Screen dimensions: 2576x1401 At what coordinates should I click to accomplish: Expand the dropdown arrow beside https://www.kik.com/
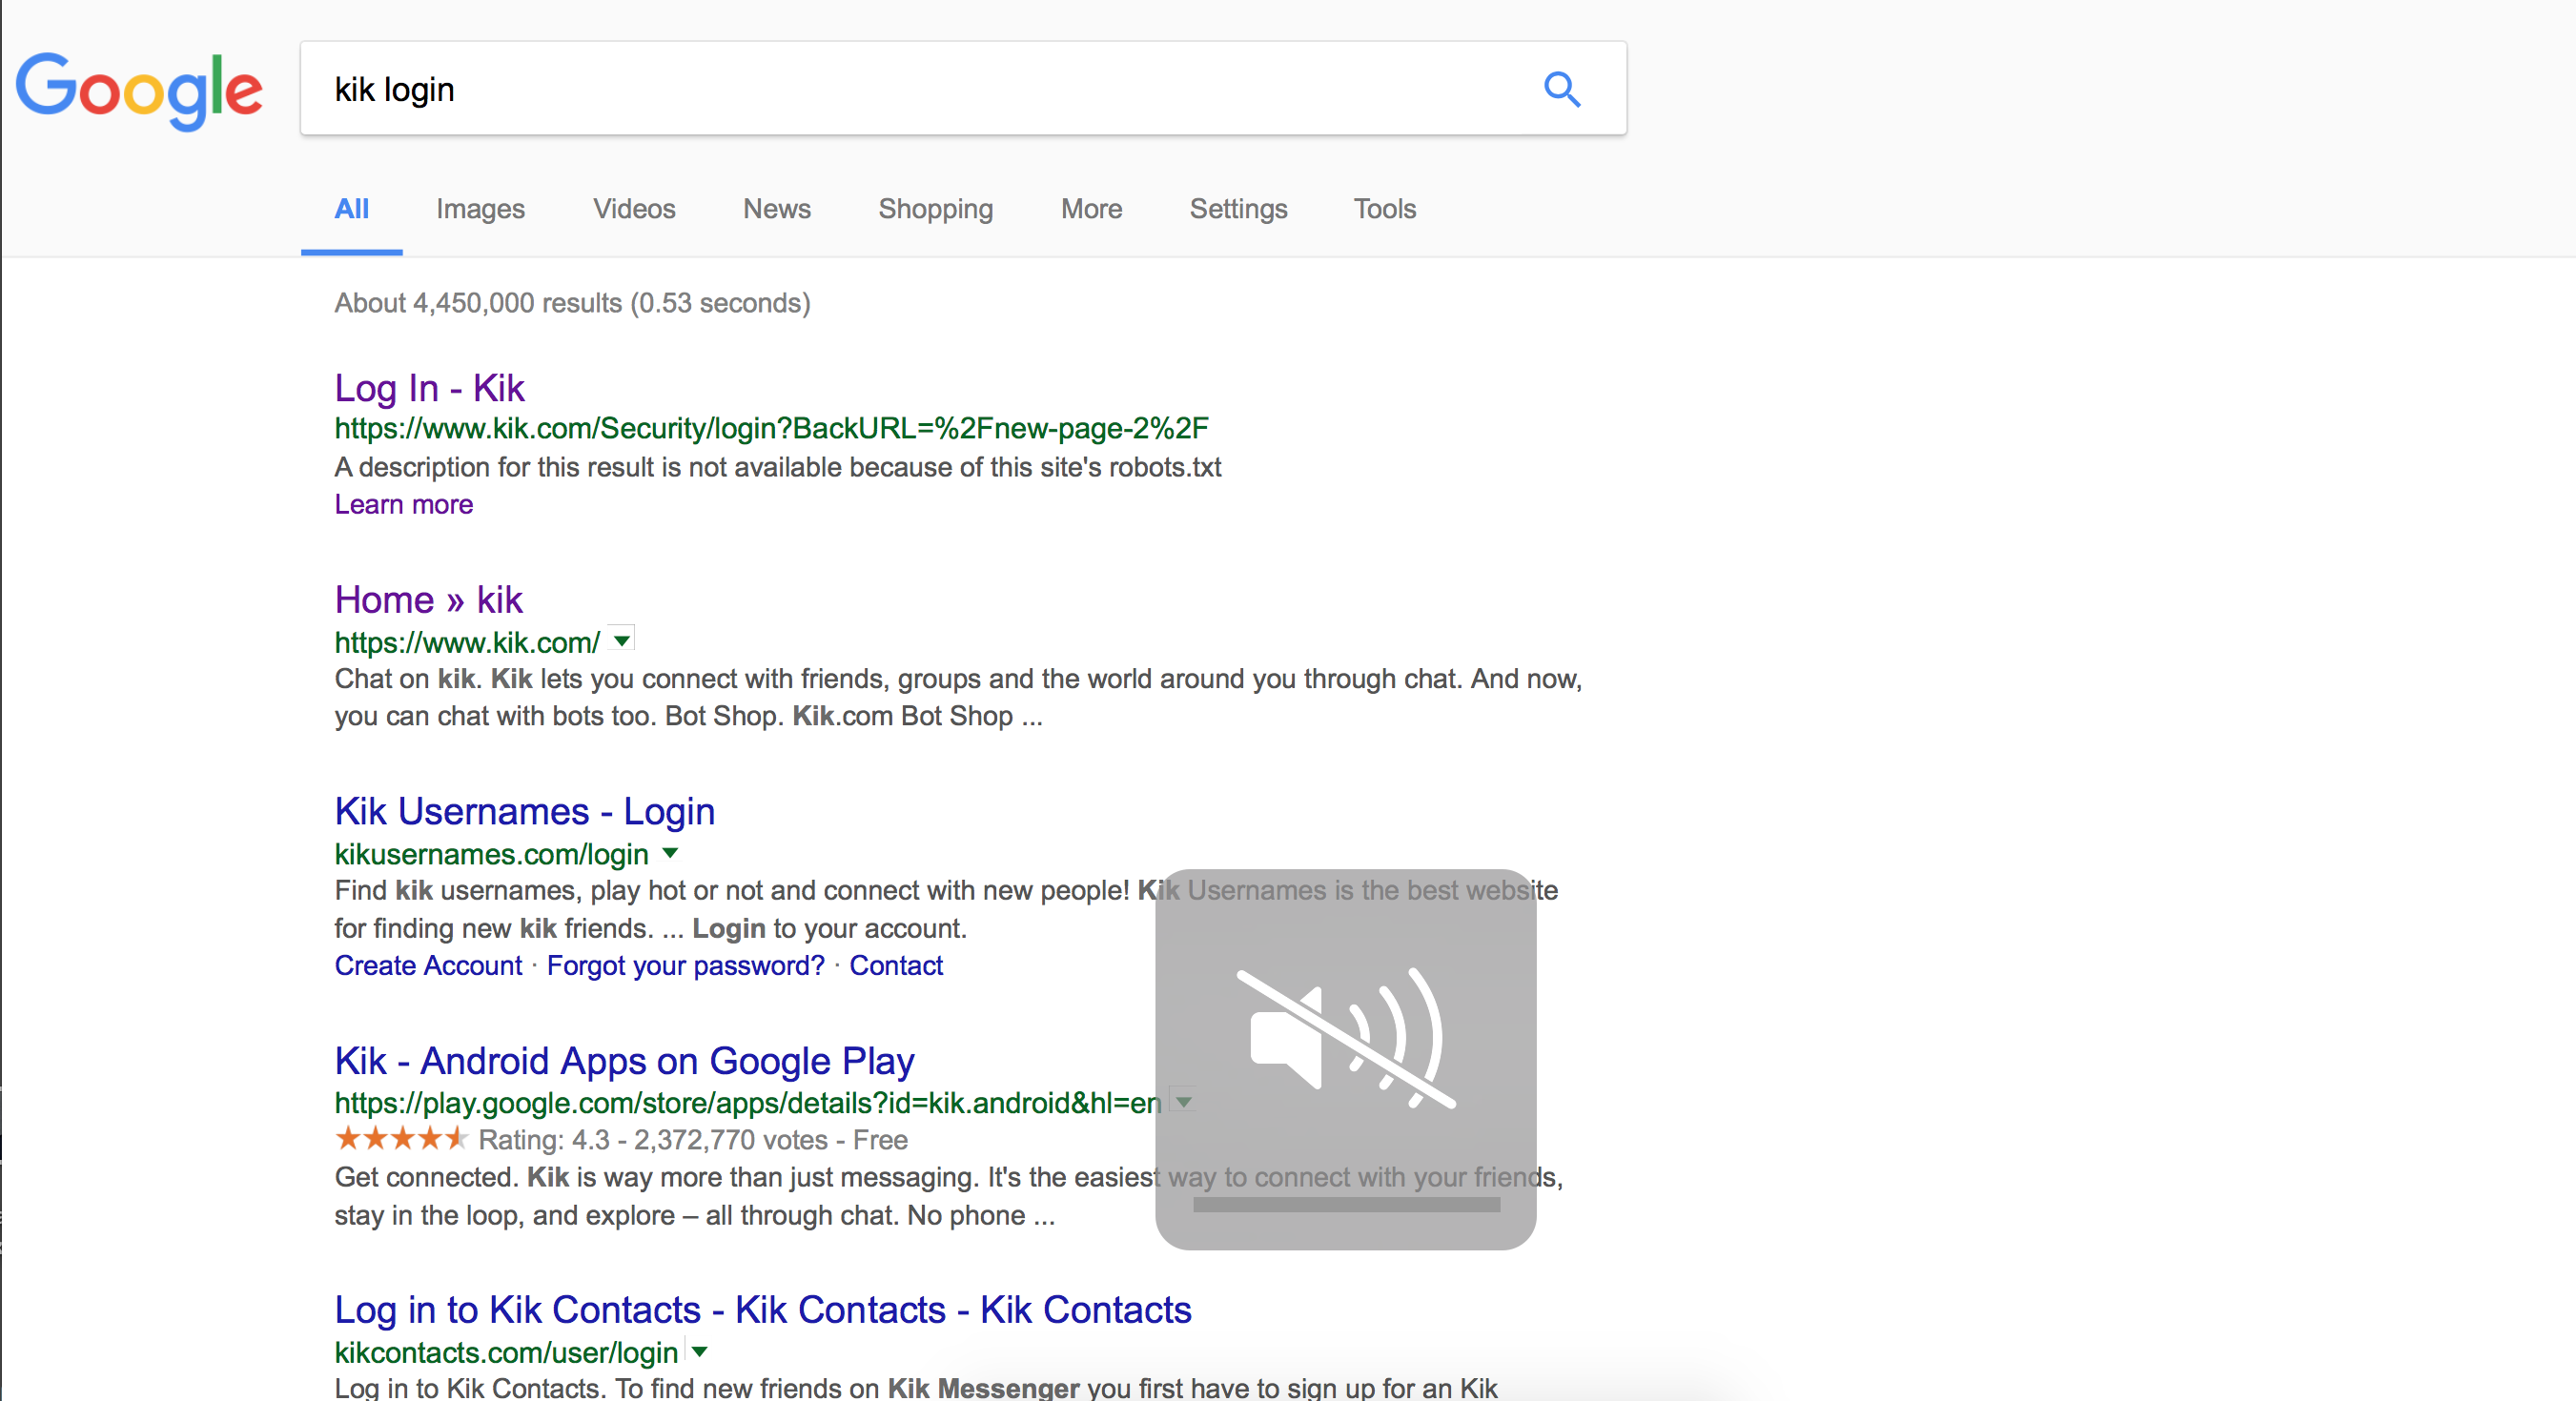(x=622, y=640)
